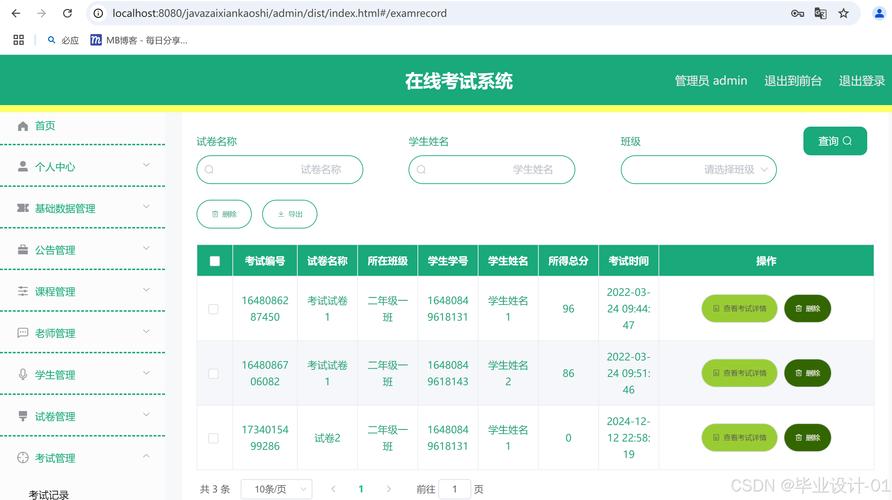Click the password key icon

point(798,13)
